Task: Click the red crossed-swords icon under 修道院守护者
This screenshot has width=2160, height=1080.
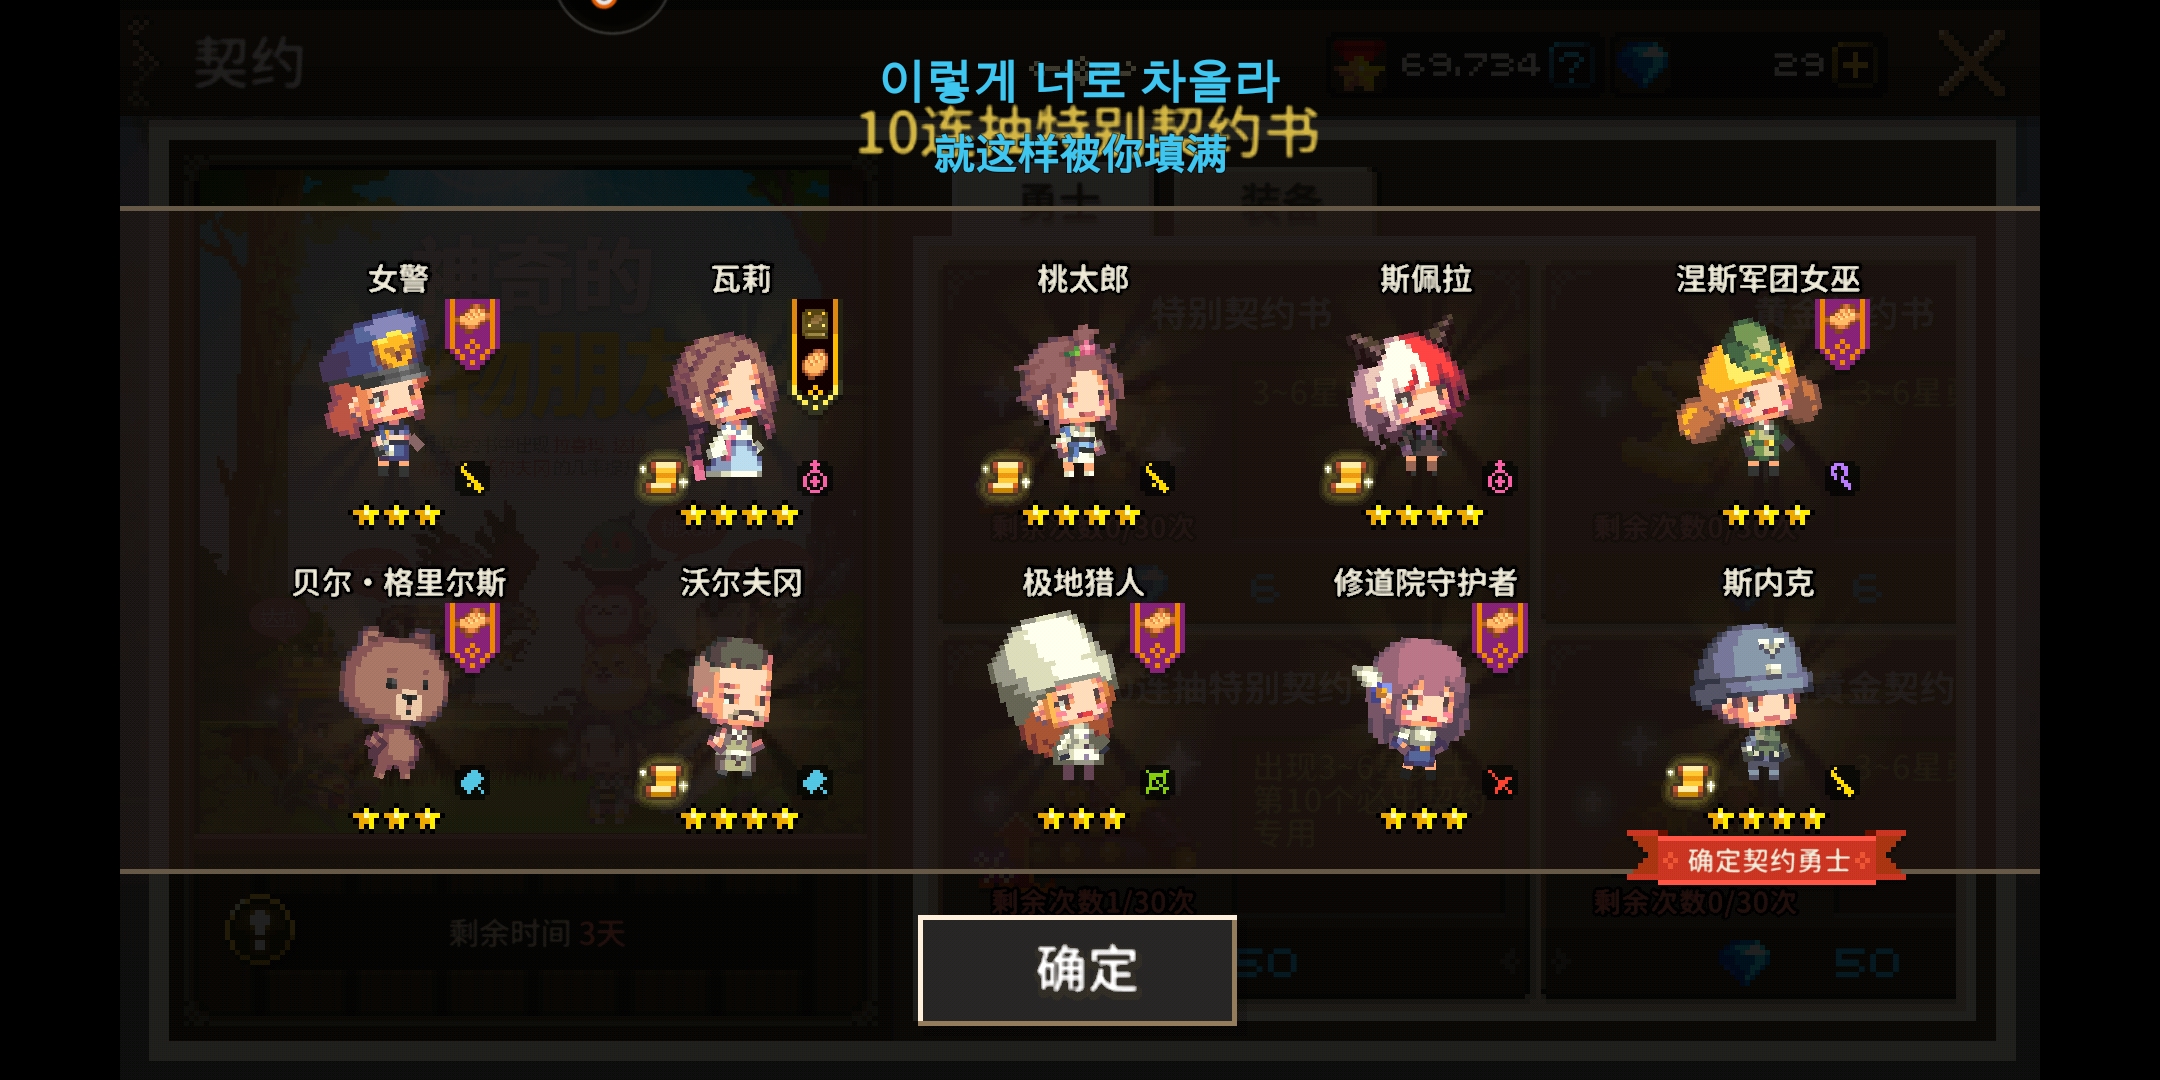Action: (1500, 782)
